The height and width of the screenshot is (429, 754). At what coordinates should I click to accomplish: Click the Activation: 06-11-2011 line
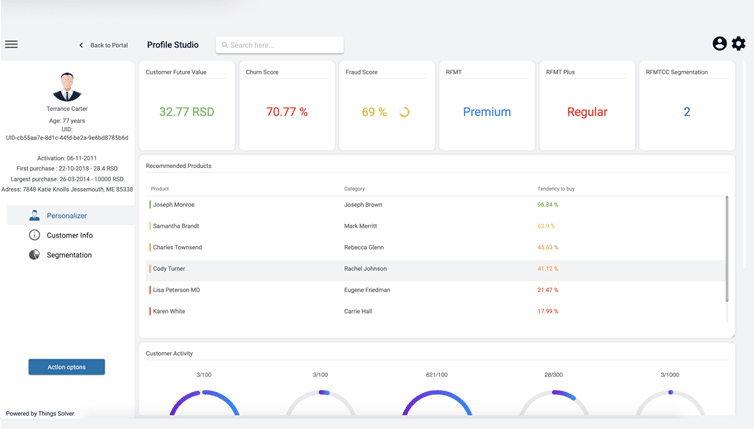click(x=67, y=158)
